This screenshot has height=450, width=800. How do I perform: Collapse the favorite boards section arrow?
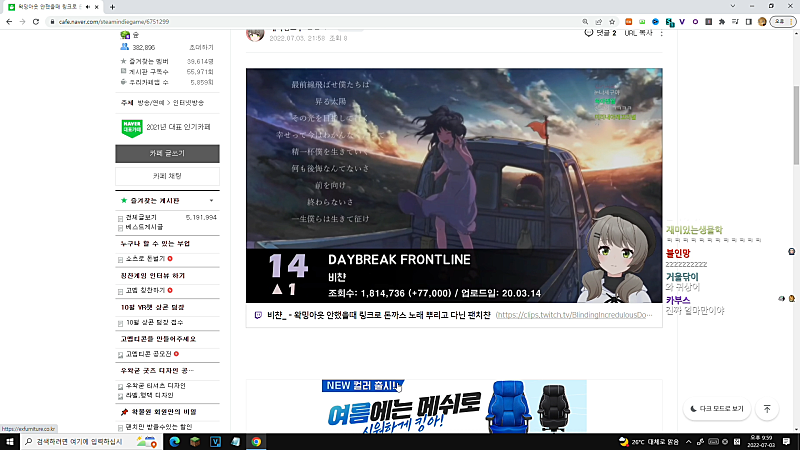[211, 201]
